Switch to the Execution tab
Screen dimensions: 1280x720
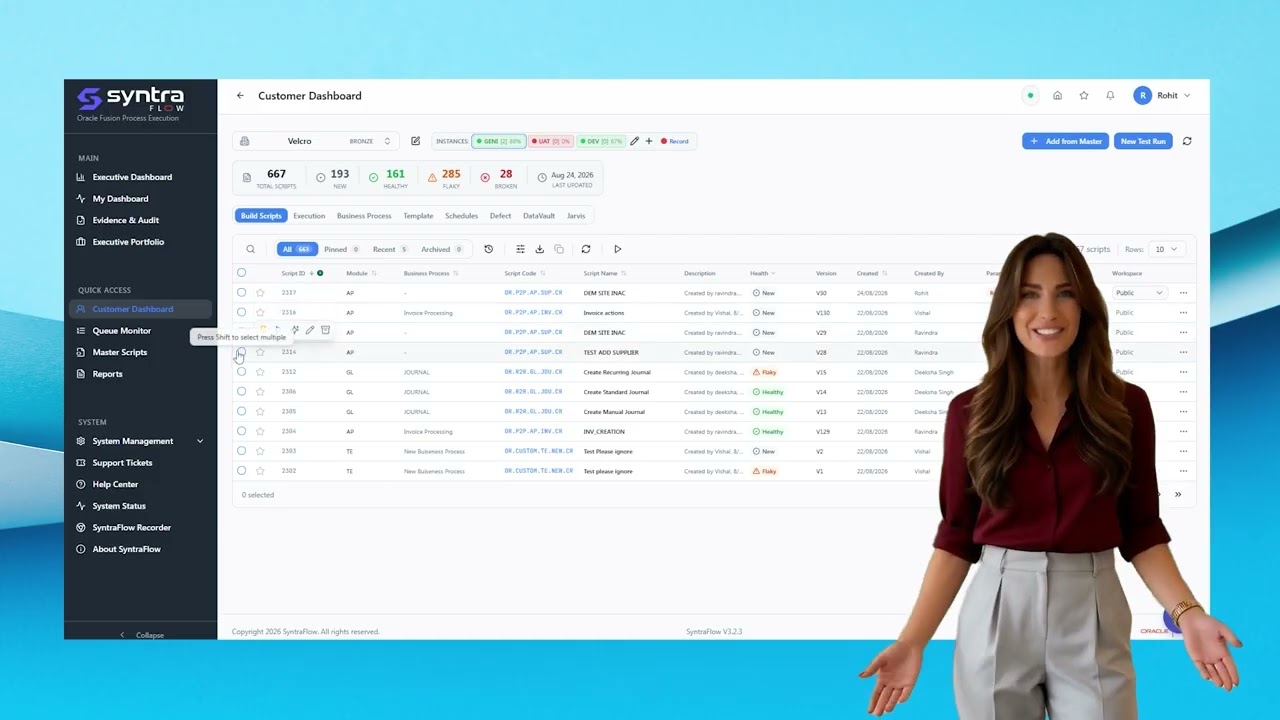pos(309,216)
